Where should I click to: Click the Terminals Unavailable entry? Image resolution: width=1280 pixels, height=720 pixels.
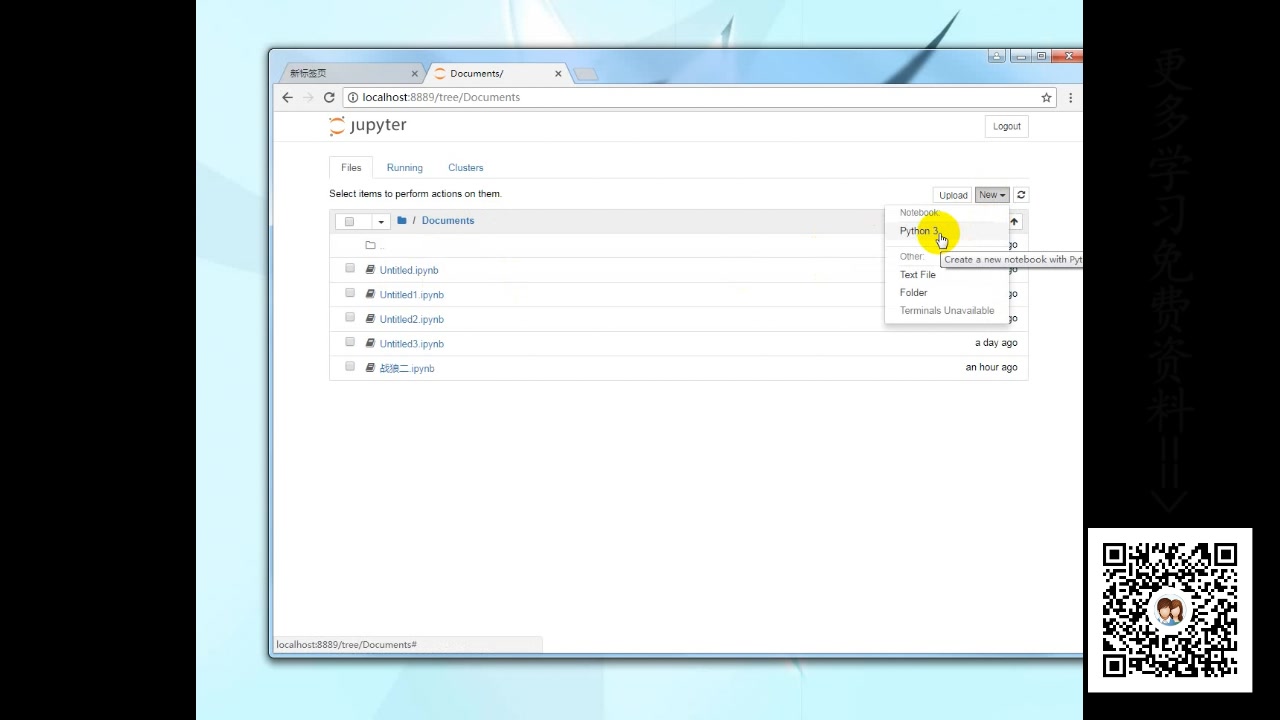point(947,310)
